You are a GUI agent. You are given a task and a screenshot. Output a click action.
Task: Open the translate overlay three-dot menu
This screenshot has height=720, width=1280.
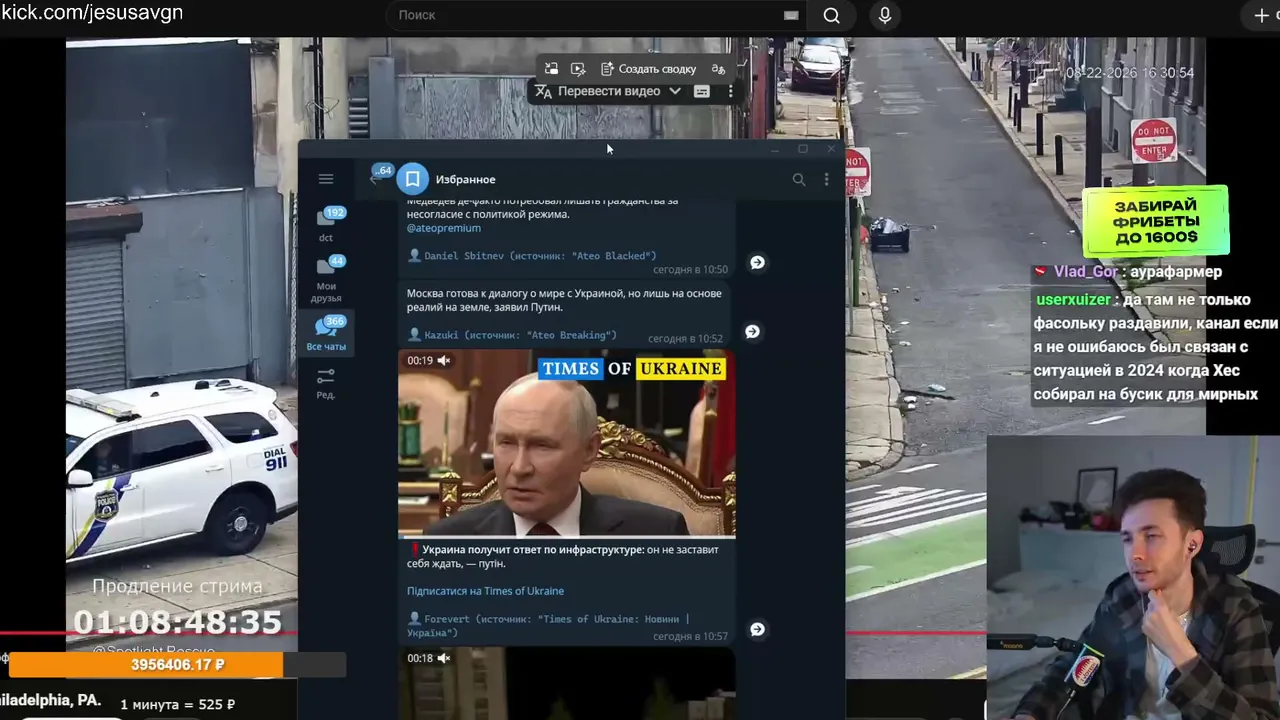pos(731,91)
